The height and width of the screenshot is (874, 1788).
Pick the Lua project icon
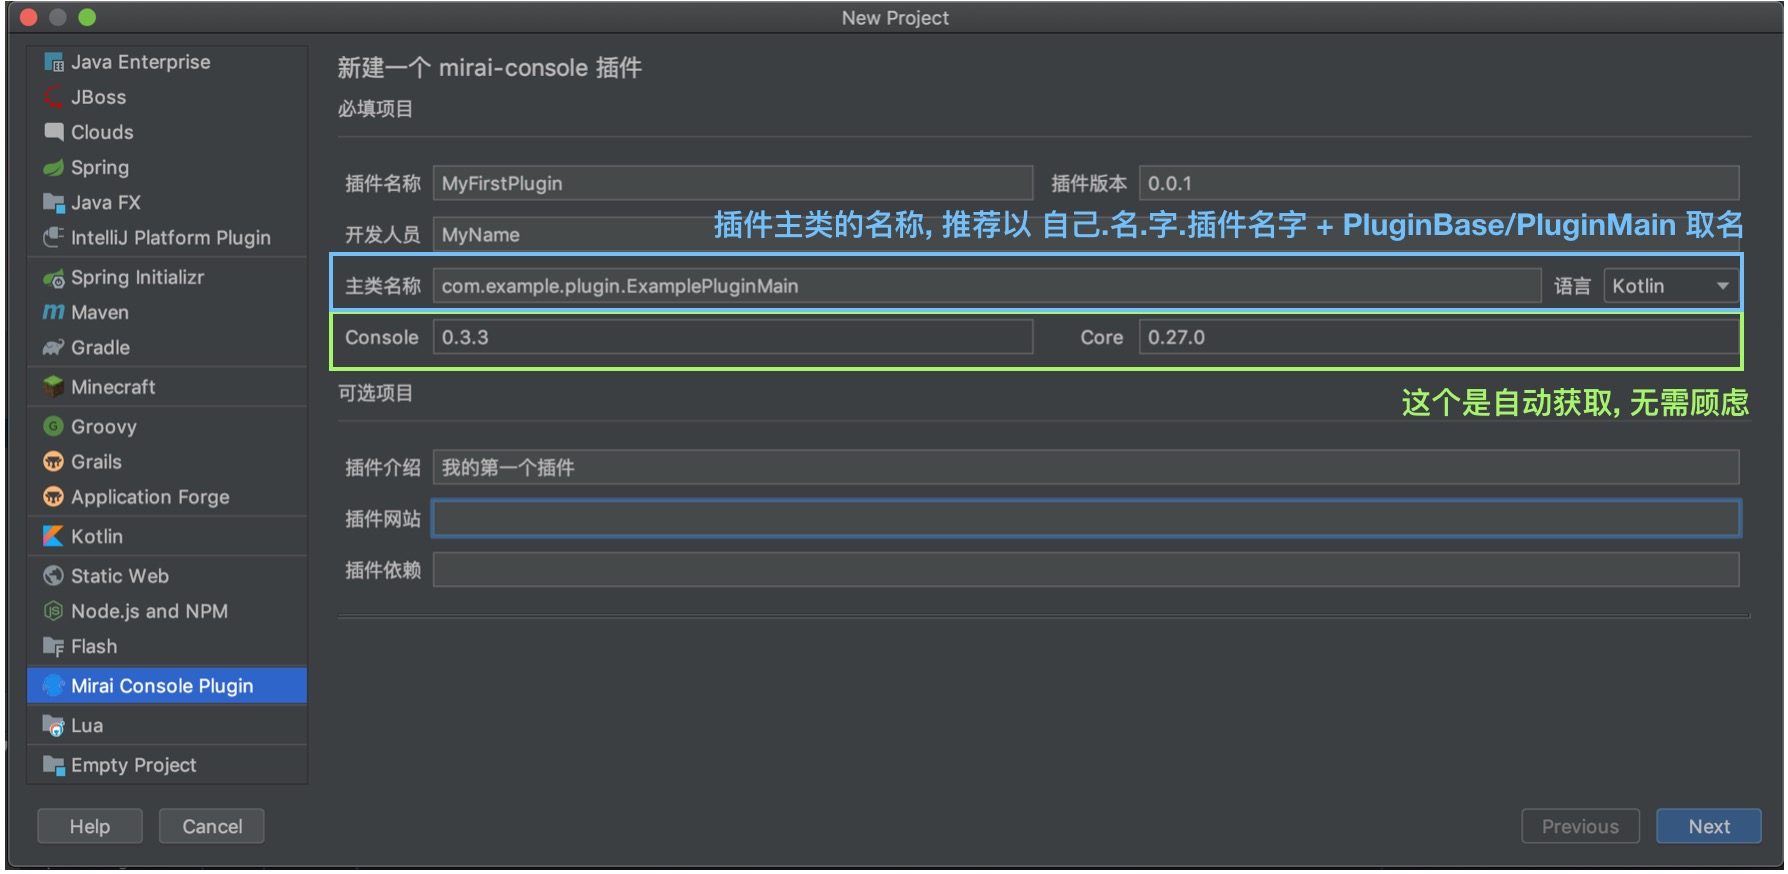[53, 726]
